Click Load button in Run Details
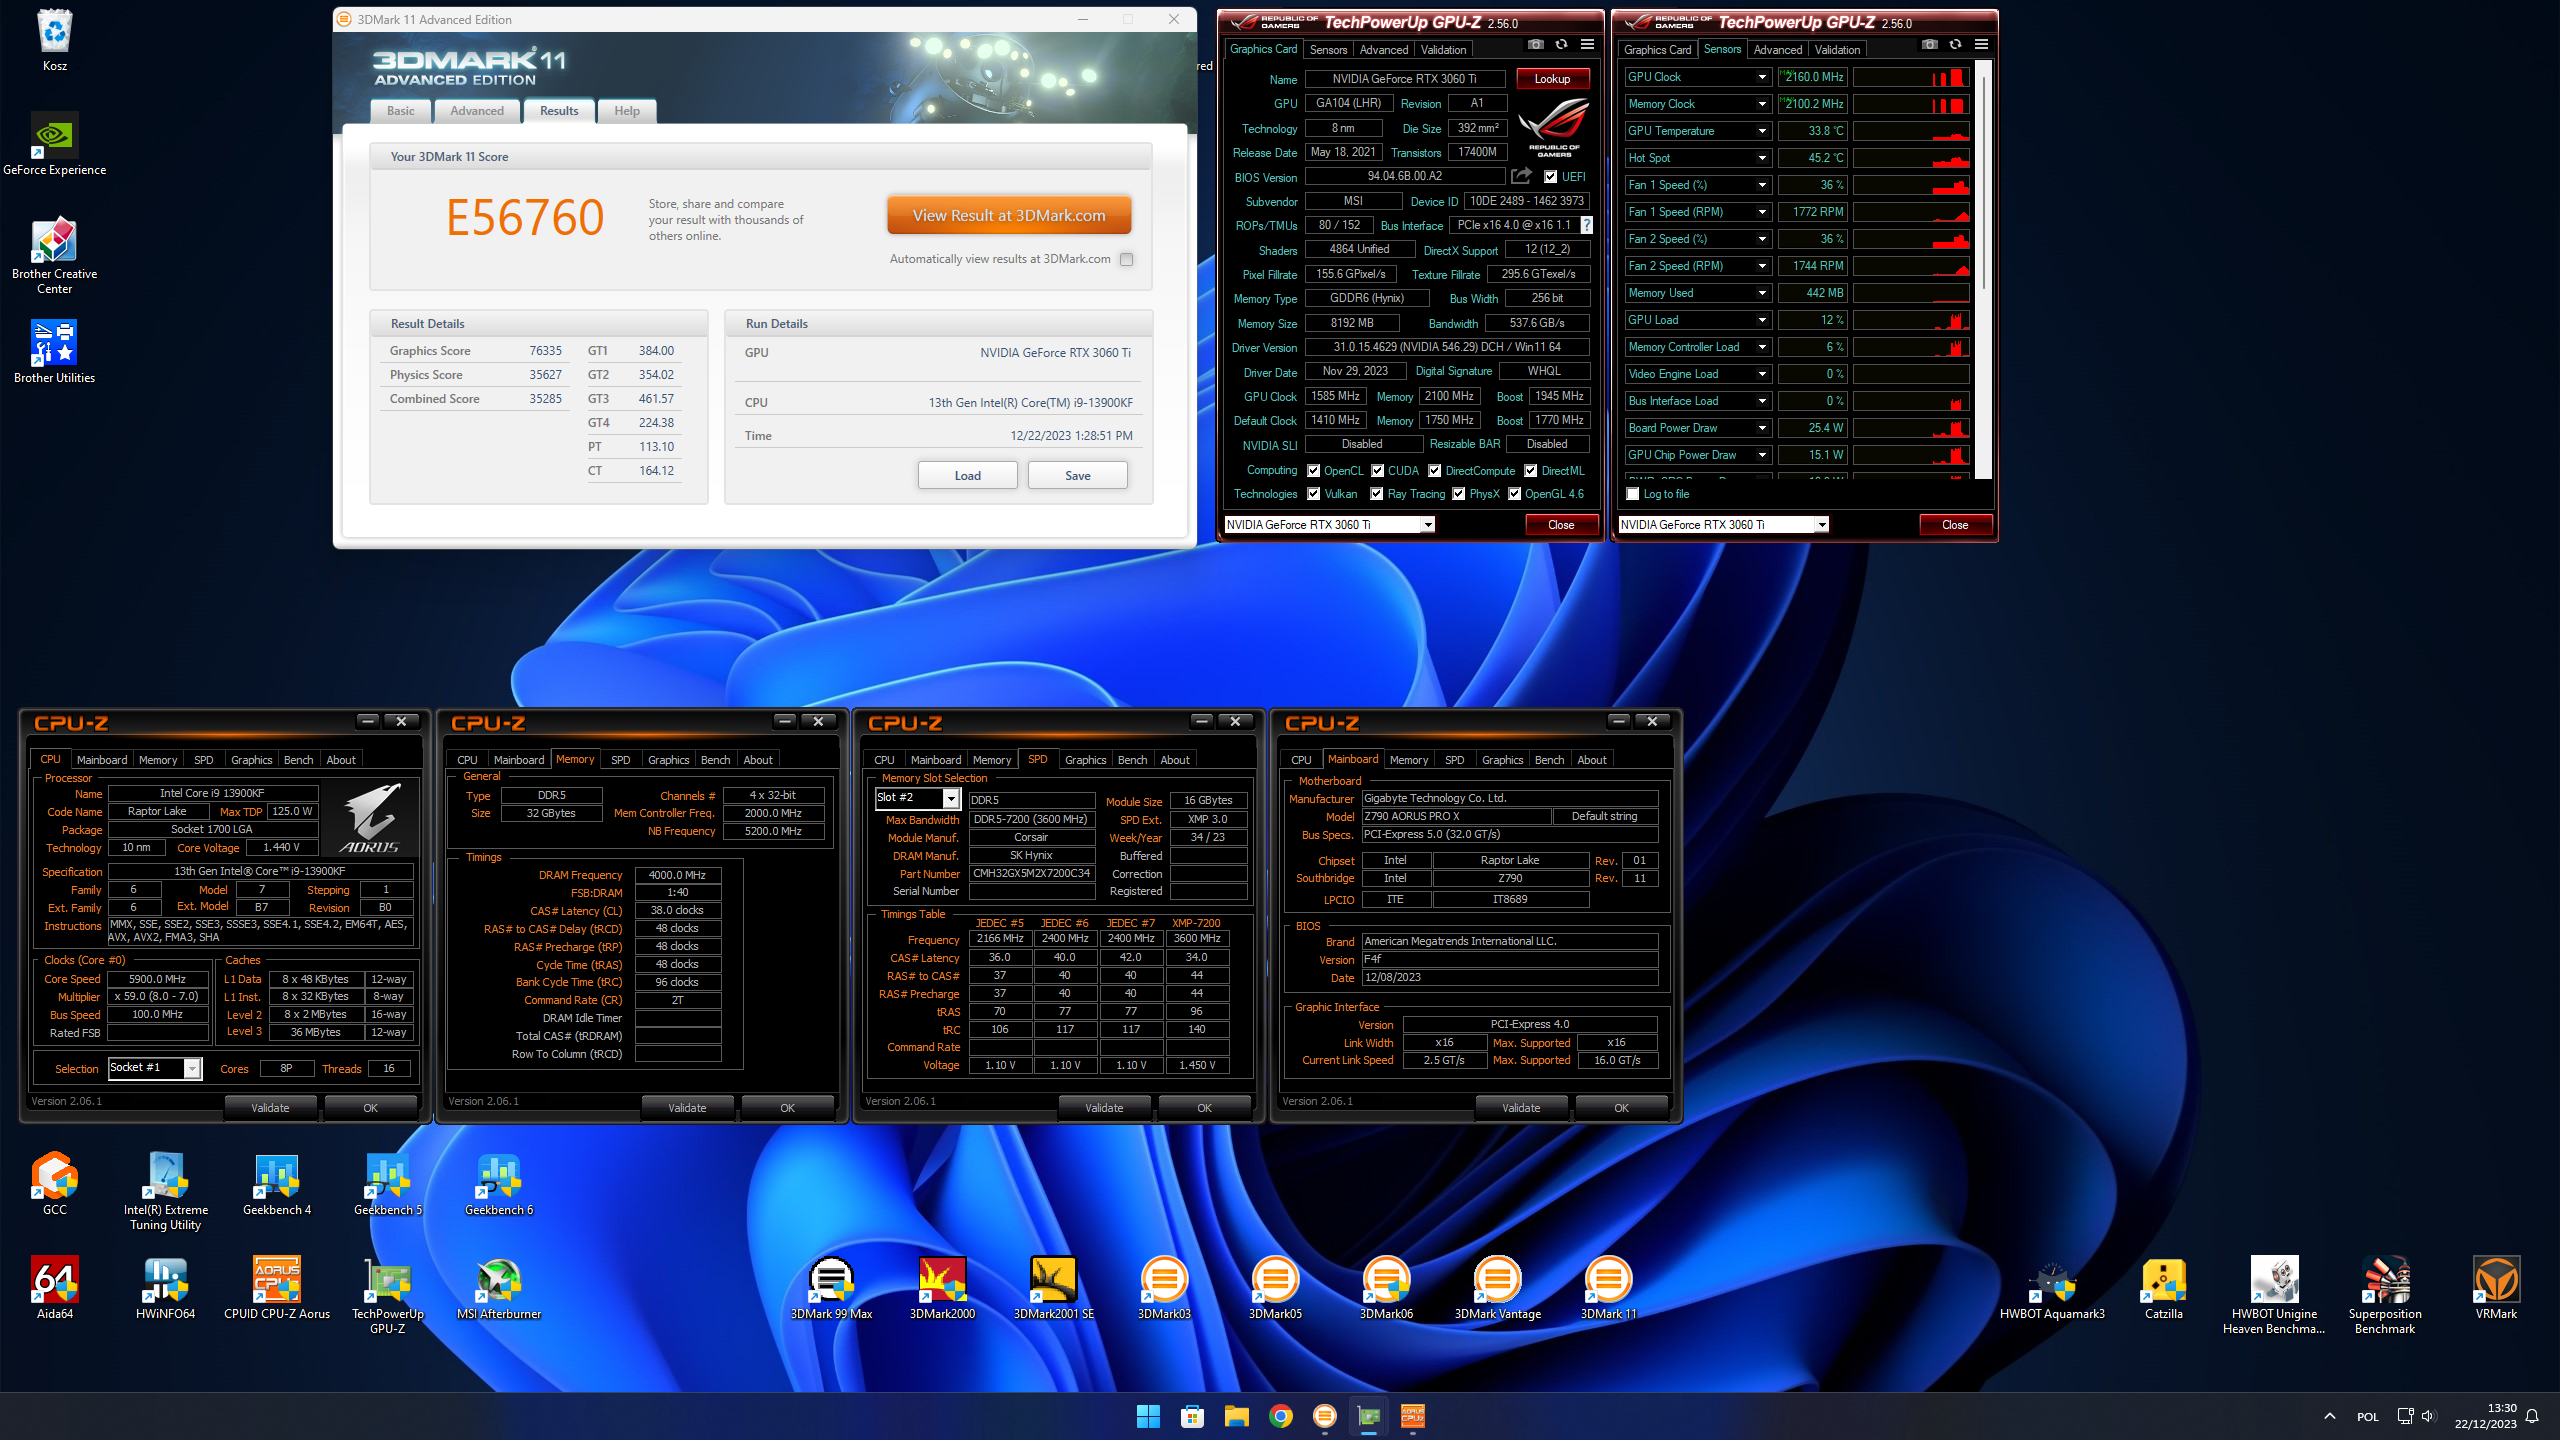 pyautogui.click(x=967, y=475)
